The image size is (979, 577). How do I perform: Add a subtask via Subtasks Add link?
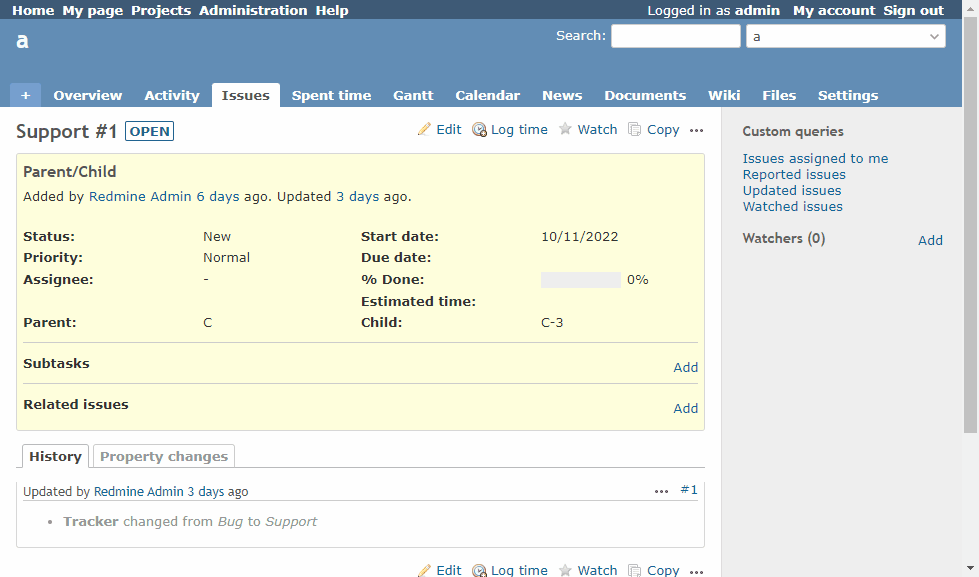pos(686,367)
